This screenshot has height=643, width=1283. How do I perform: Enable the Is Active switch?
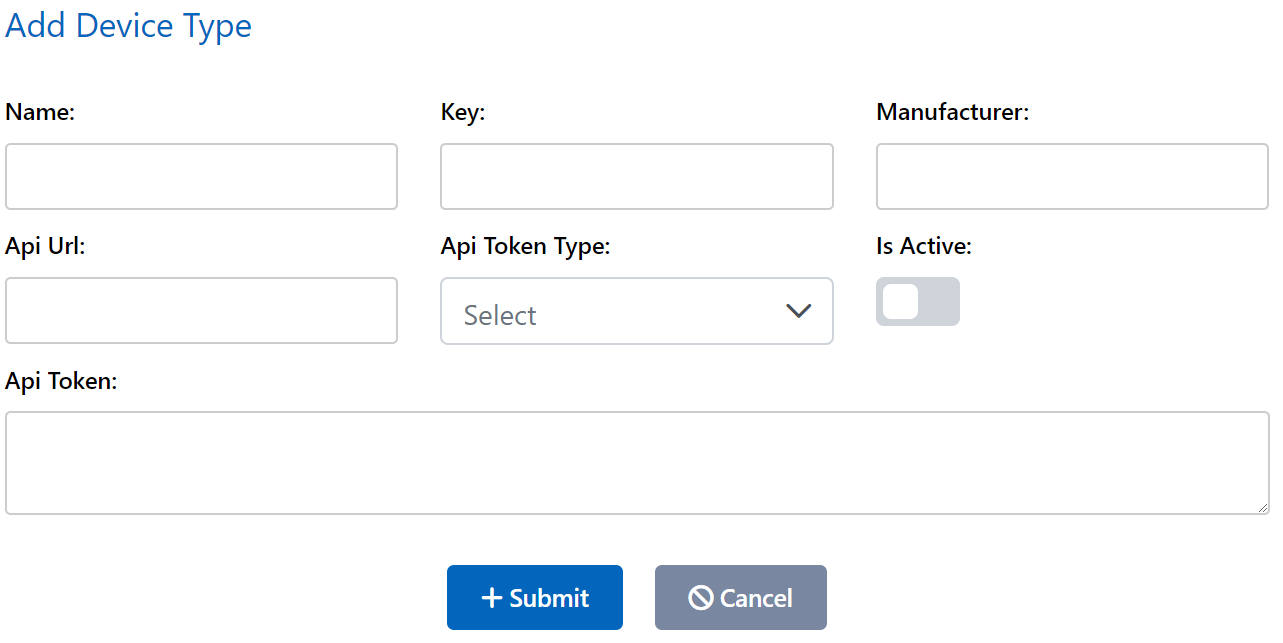pyautogui.click(x=917, y=301)
